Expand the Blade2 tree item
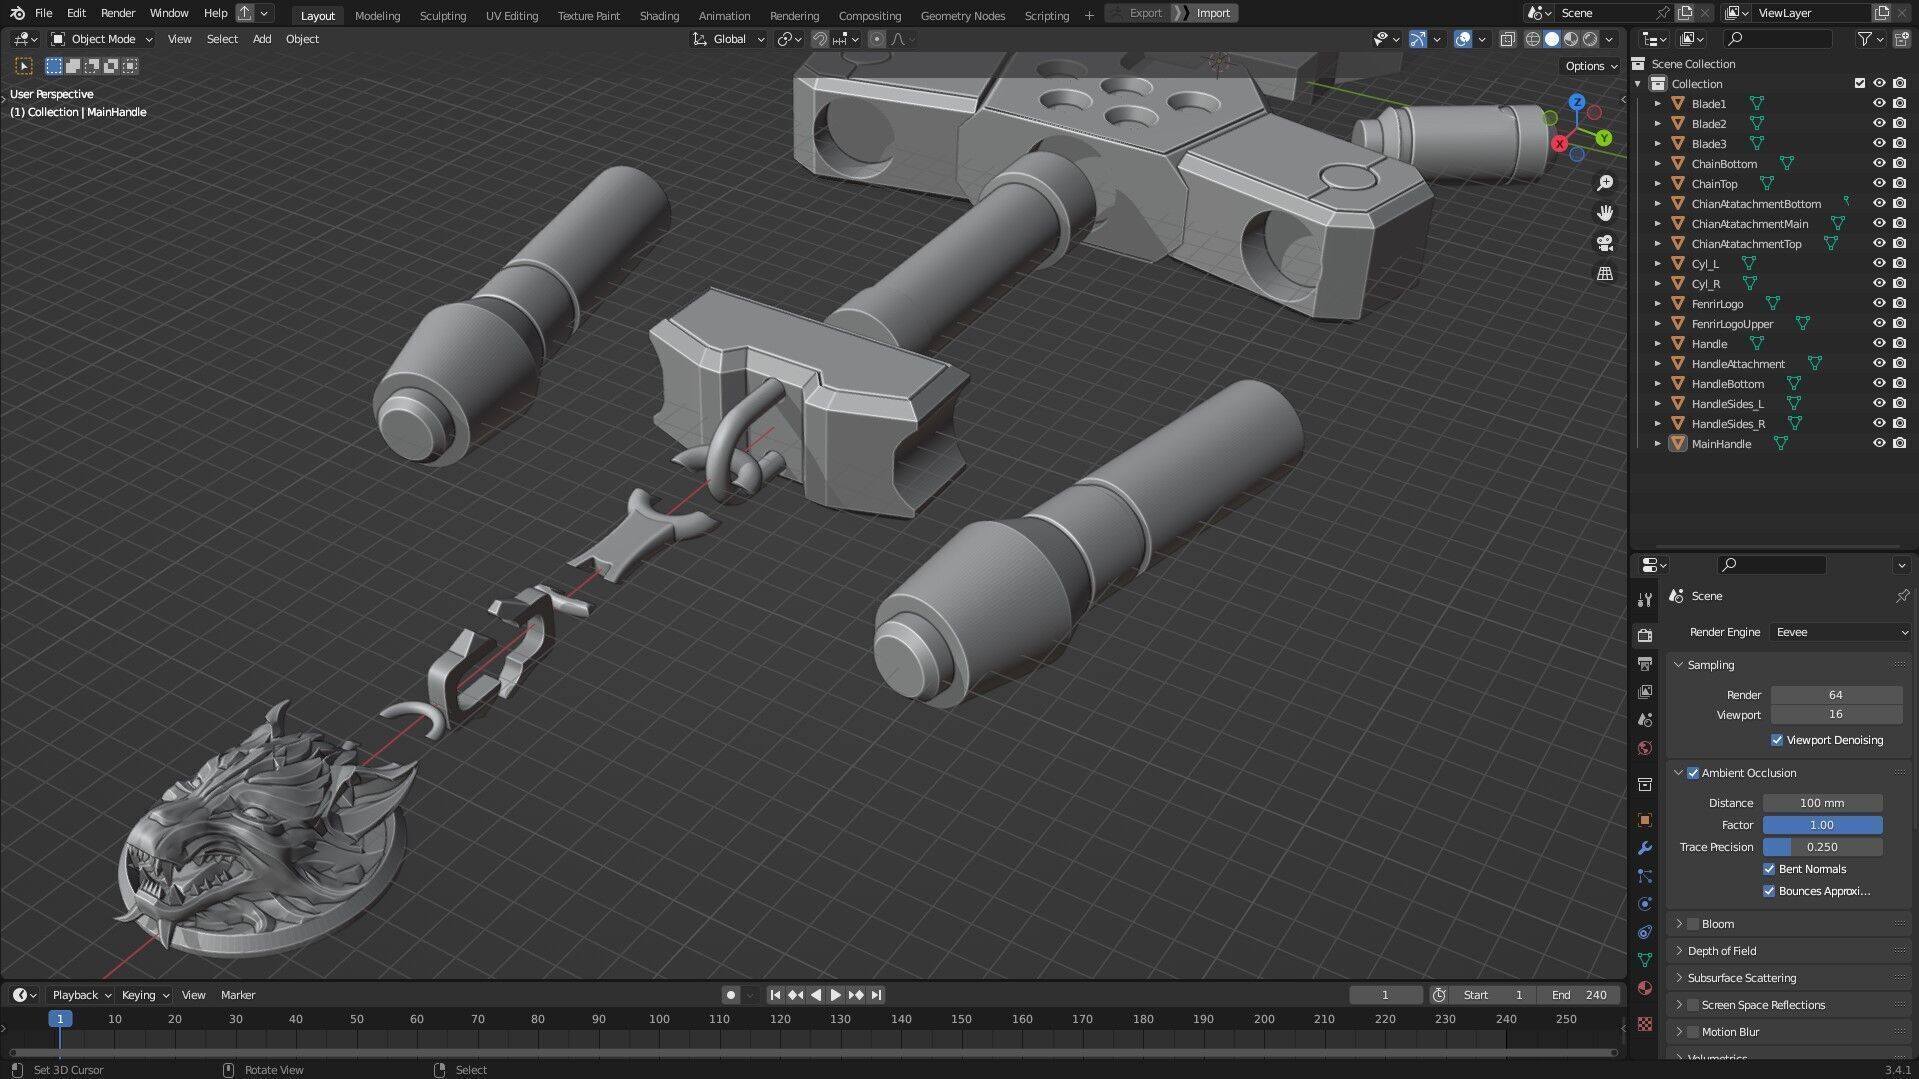Viewport: 1919px width, 1079px height. tap(1657, 124)
